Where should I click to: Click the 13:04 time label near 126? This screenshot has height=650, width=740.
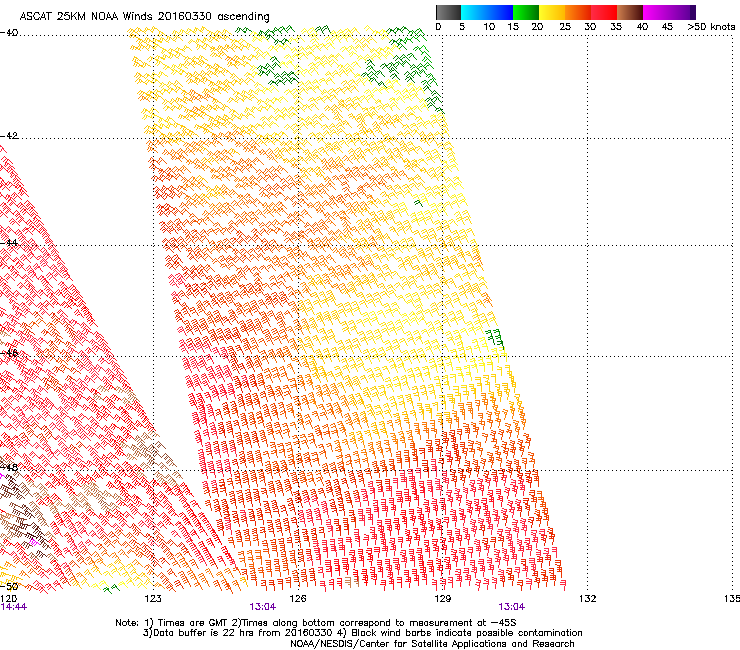(x=262, y=607)
